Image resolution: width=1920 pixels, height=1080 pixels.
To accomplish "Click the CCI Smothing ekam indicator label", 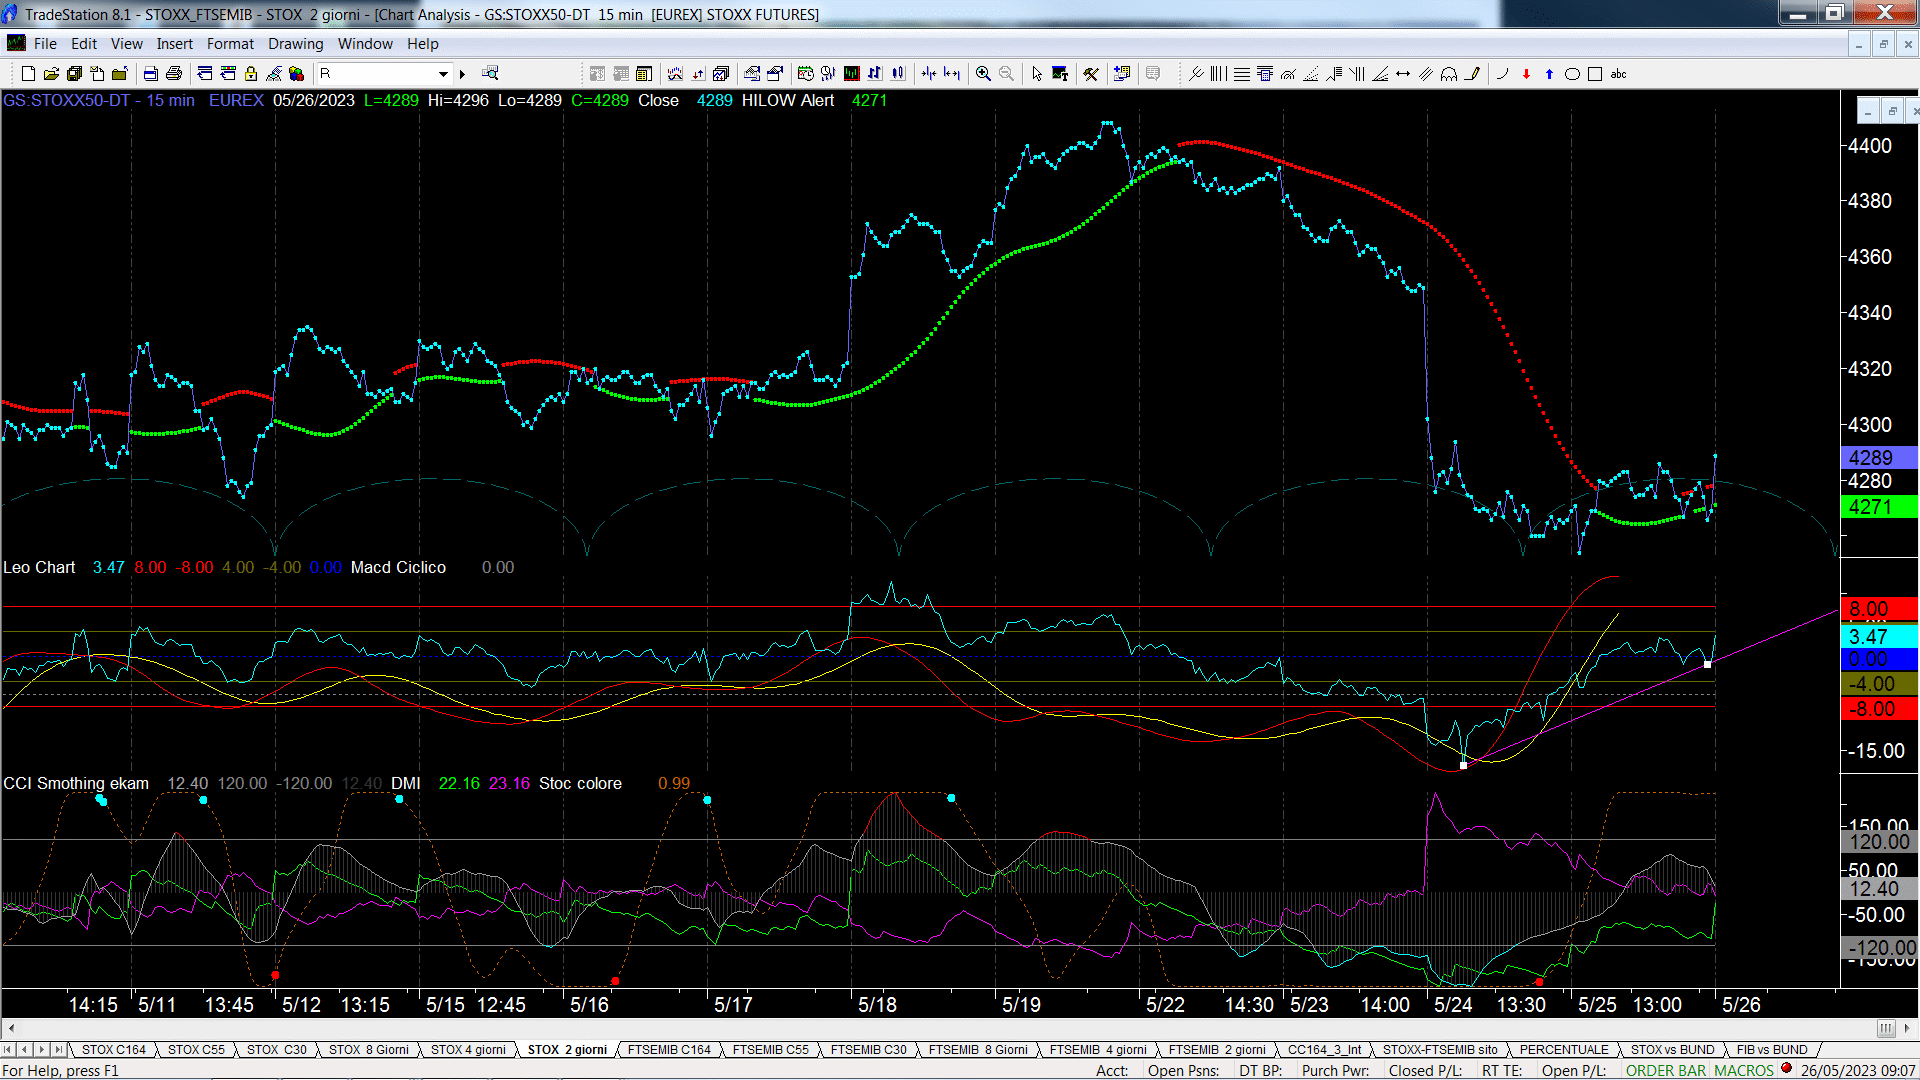I will [x=76, y=783].
